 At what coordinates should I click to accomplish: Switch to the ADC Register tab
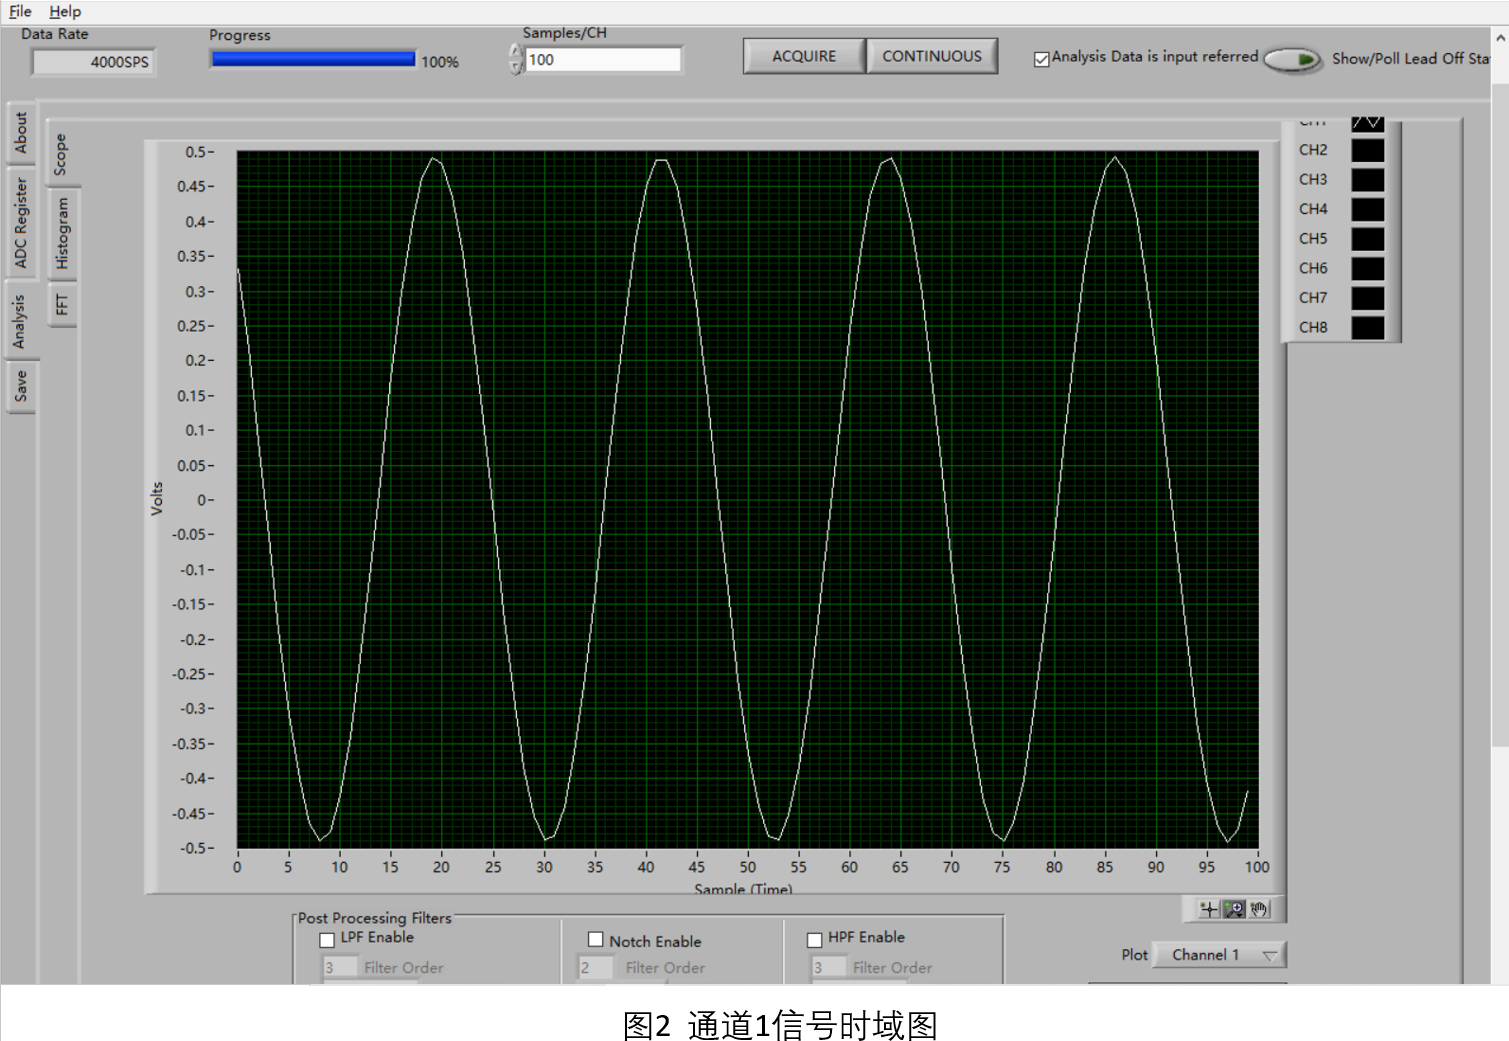pos(21,223)
